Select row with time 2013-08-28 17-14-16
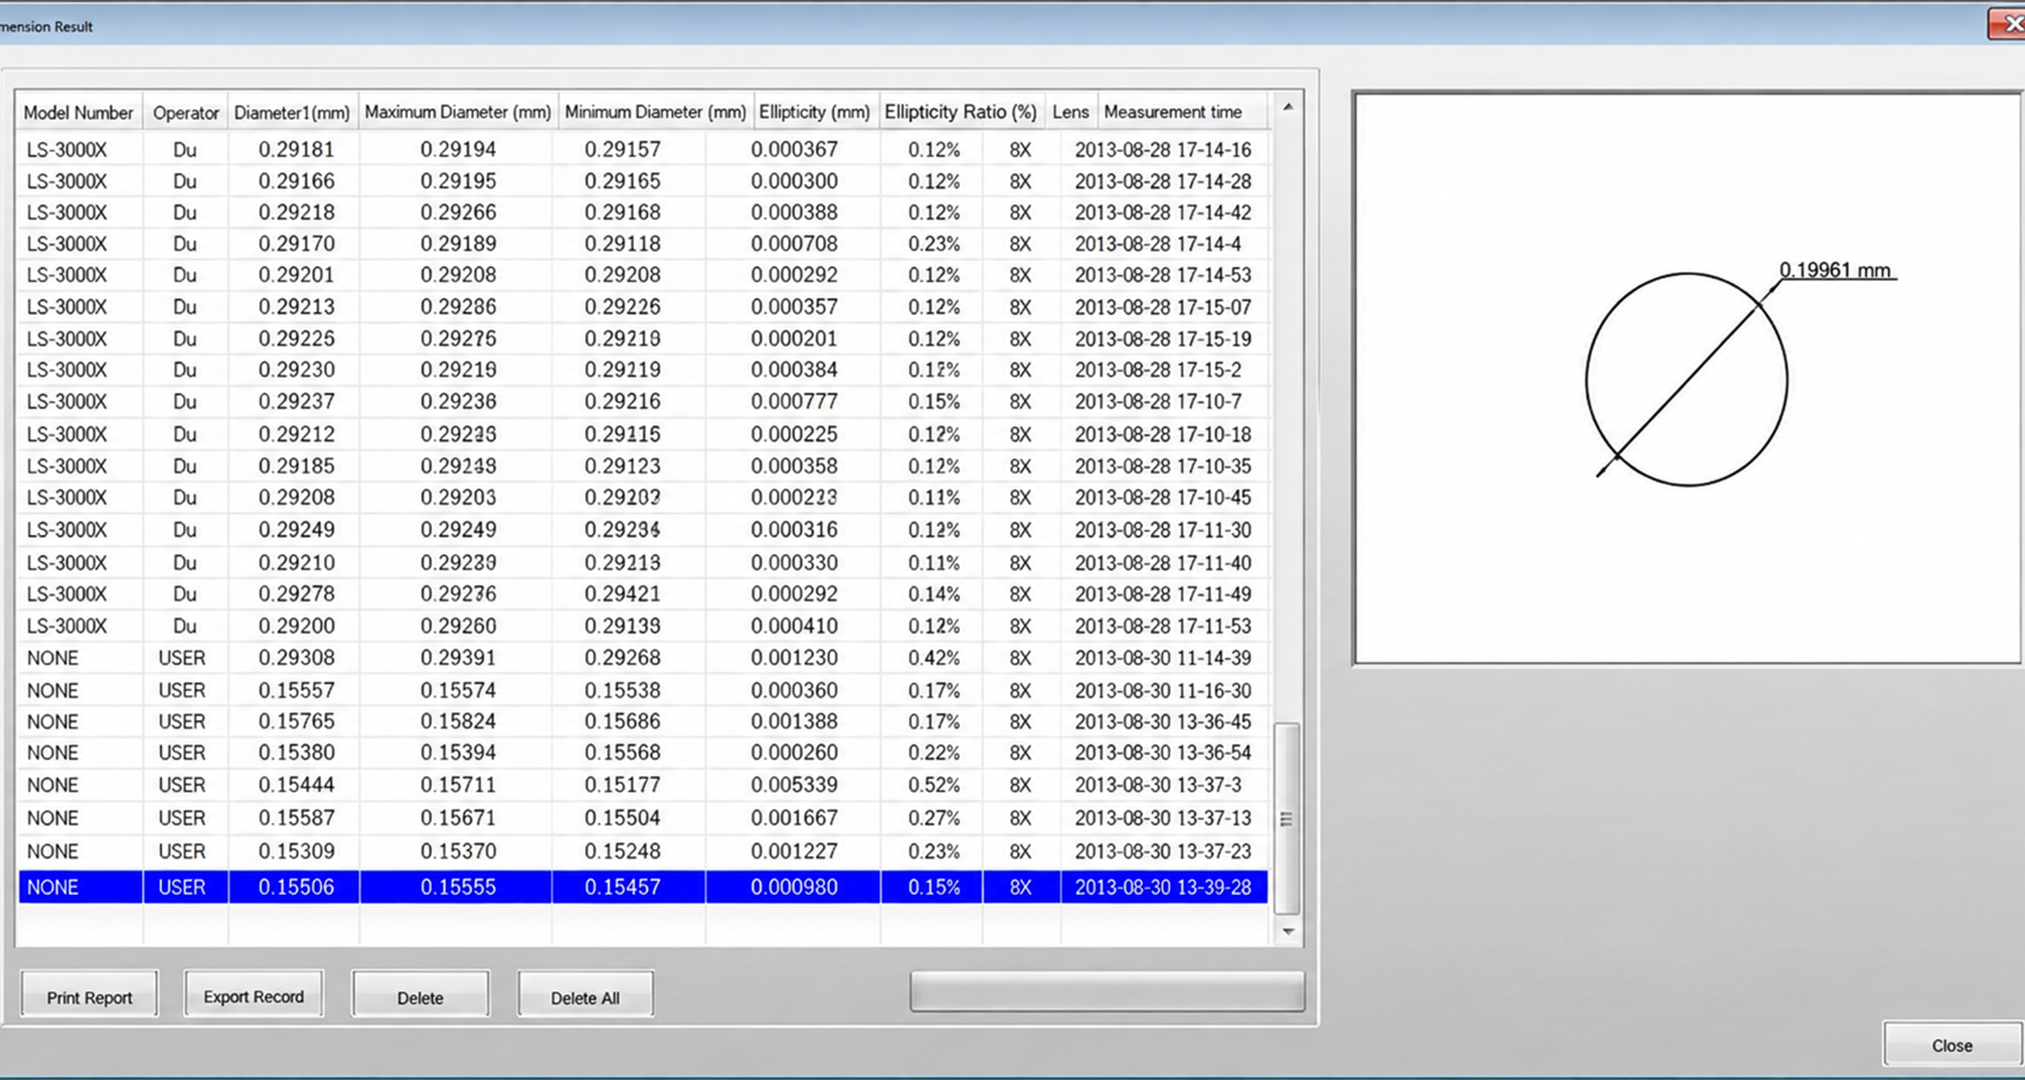2025x1080 pixels. [x=643, y=149]
